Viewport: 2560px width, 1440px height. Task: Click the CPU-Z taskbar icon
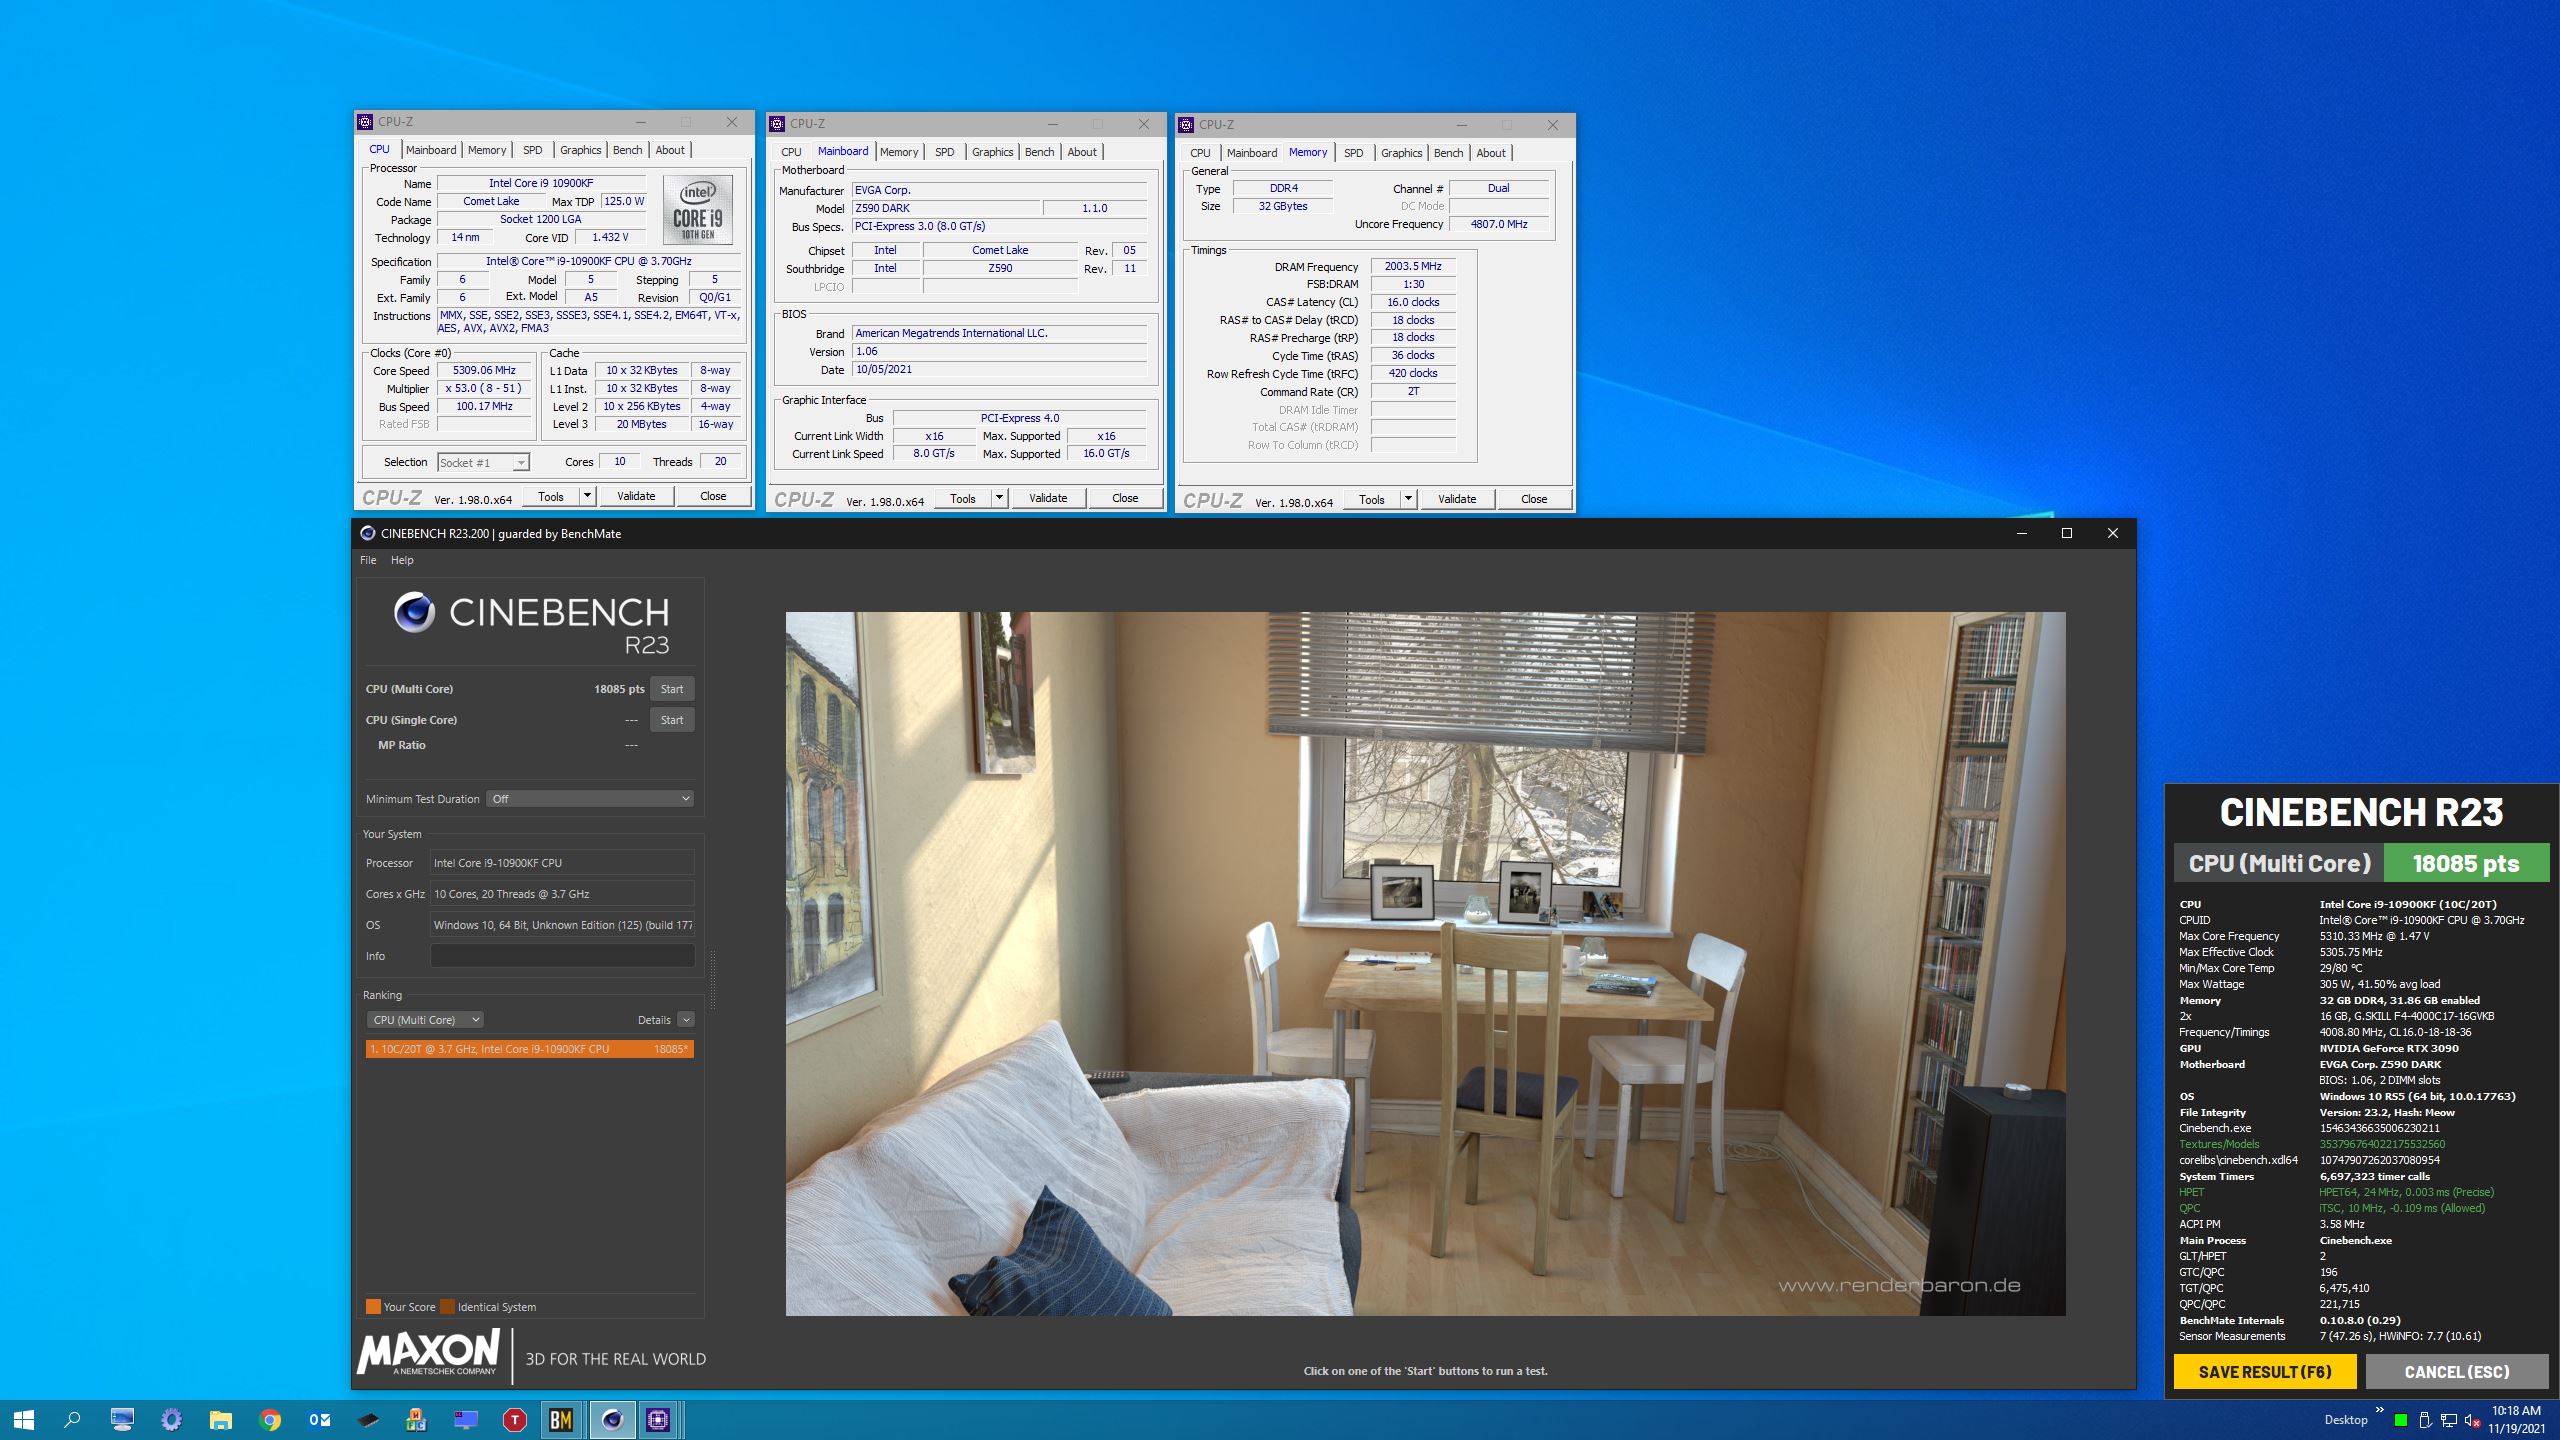click(x=658, y=1419)
